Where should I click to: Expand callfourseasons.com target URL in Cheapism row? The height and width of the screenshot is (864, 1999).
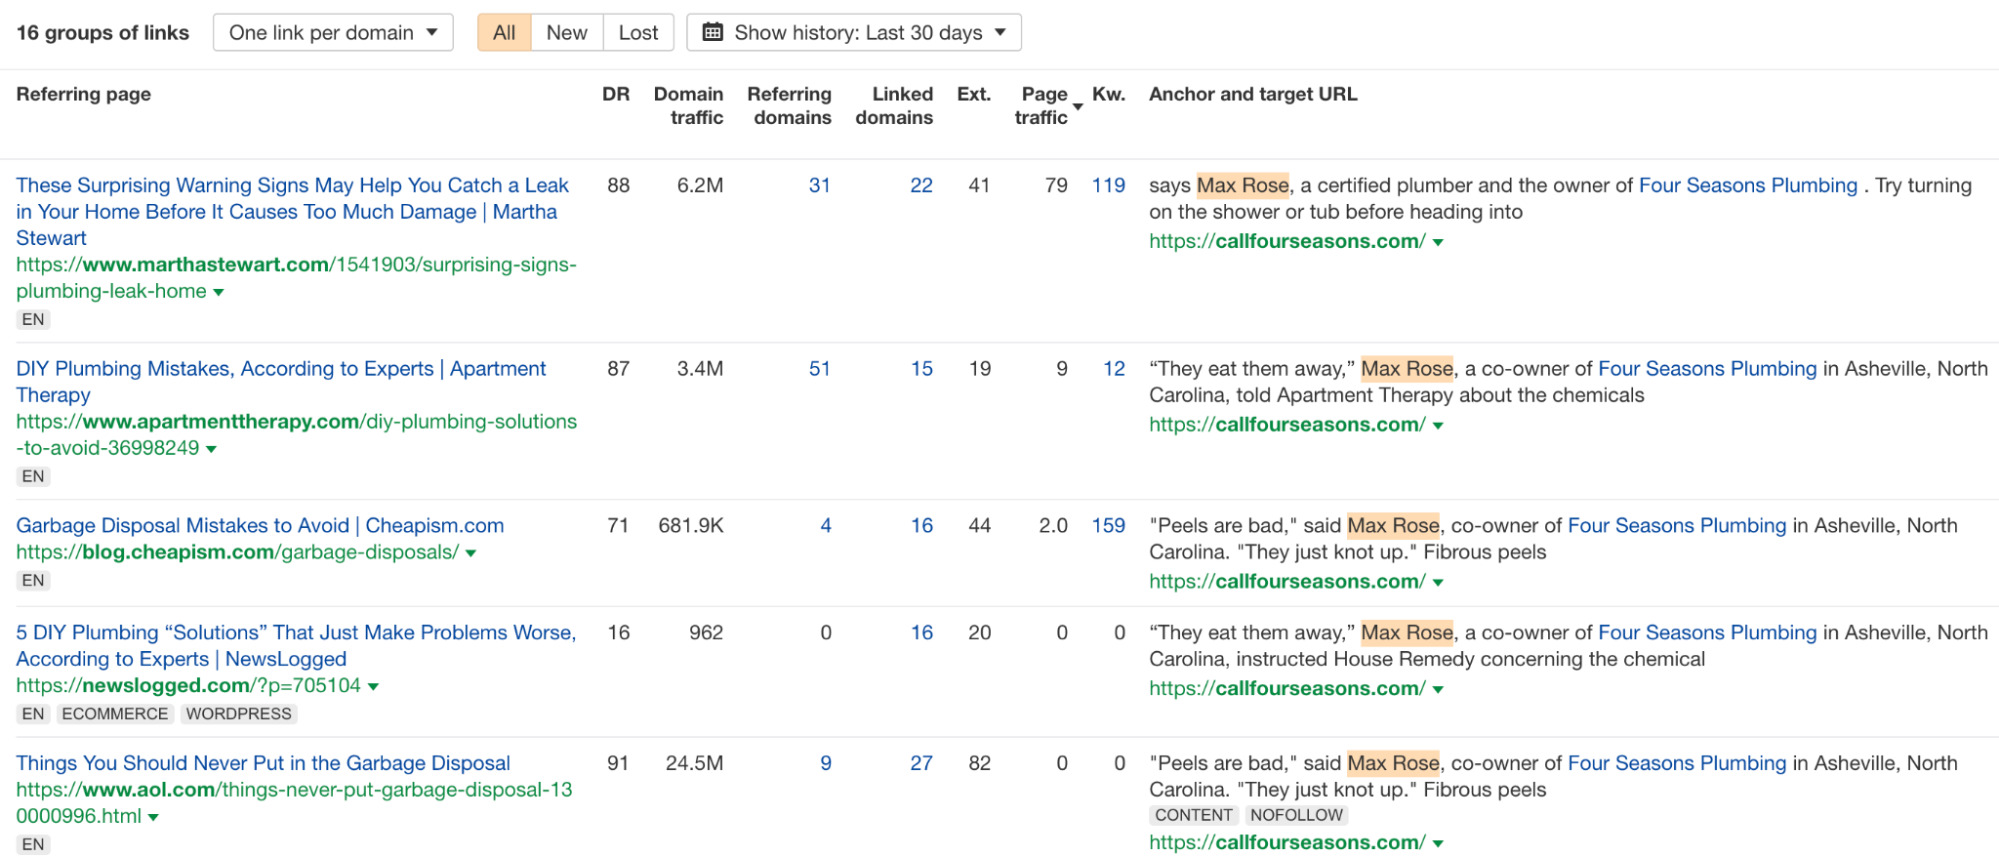(1438, 582)
